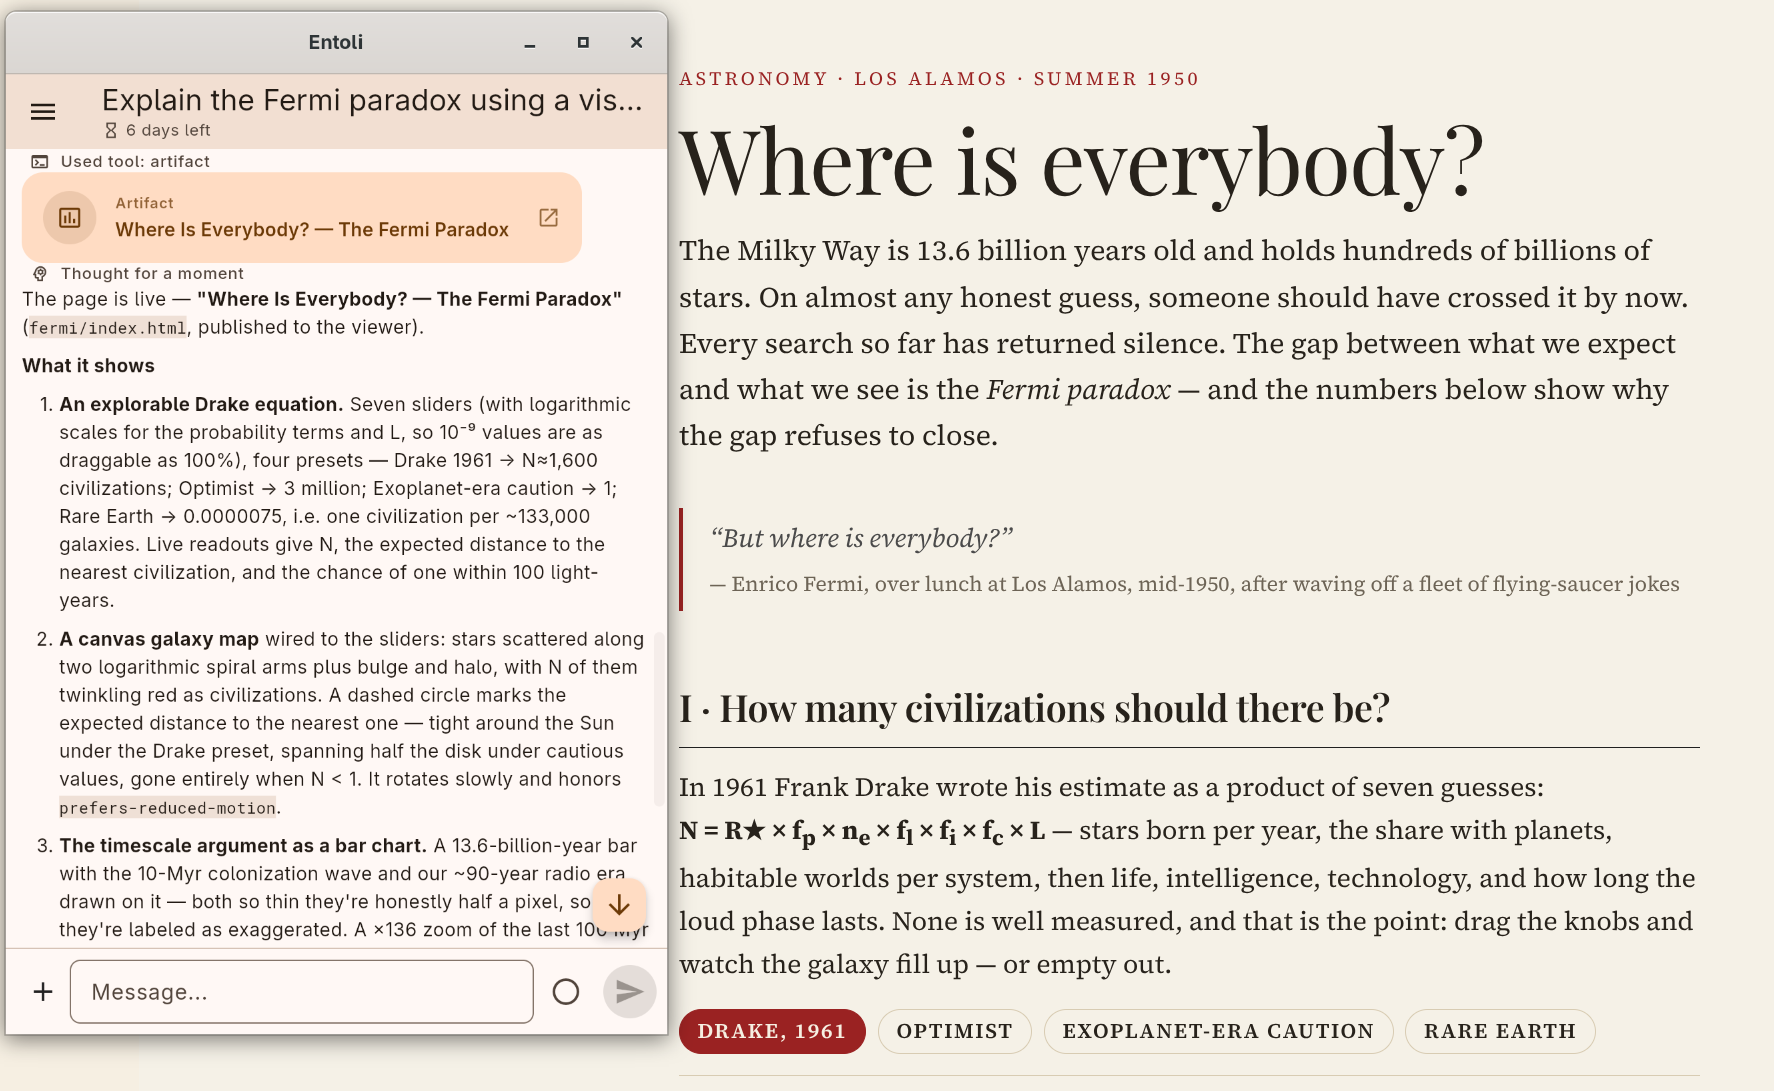Open the hamburger menu in Entoli
This screenshot has height=1091, width=1774.
click(43, 112)
